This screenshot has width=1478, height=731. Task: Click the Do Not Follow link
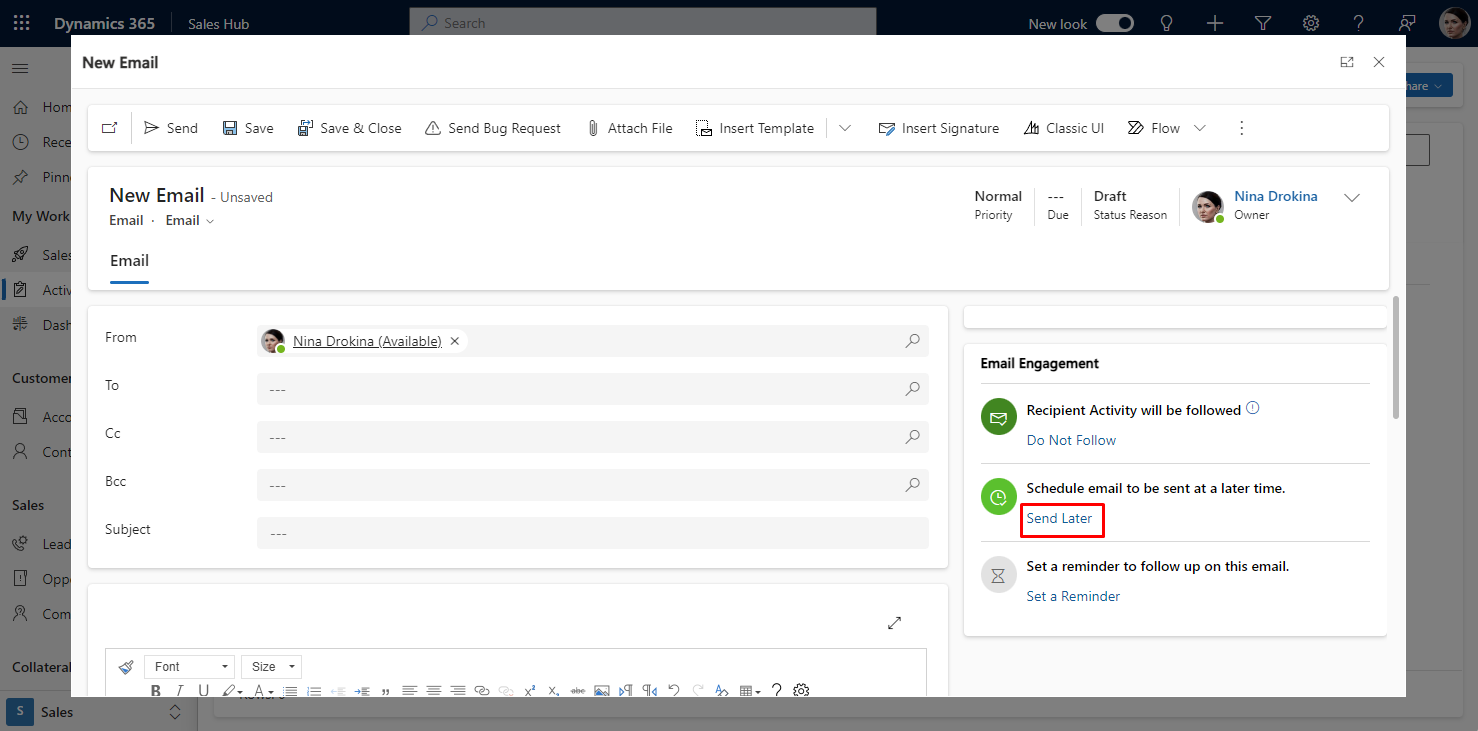click(1071, 440)
